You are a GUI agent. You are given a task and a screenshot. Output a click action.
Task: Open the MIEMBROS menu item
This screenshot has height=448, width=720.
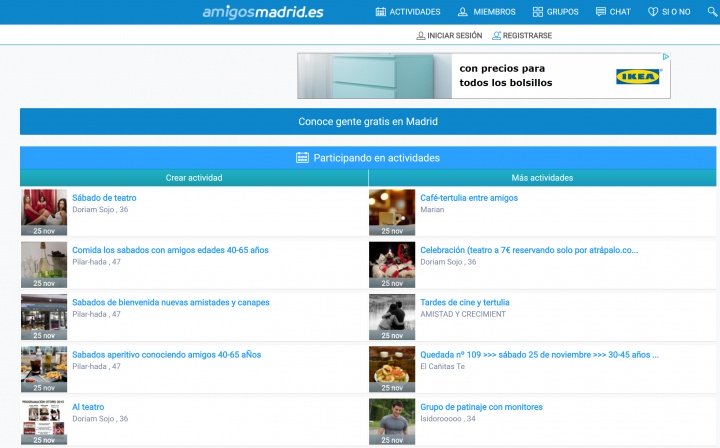tap(495, 12)
